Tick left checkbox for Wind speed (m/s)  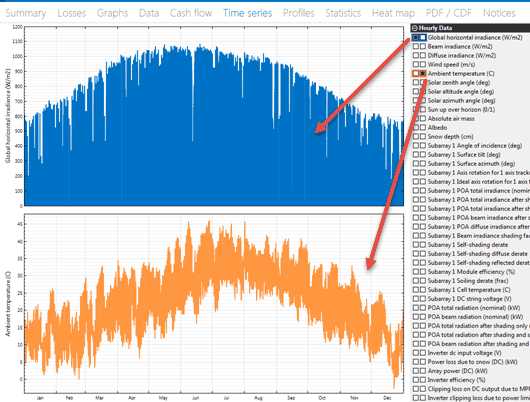pos(416,64)
